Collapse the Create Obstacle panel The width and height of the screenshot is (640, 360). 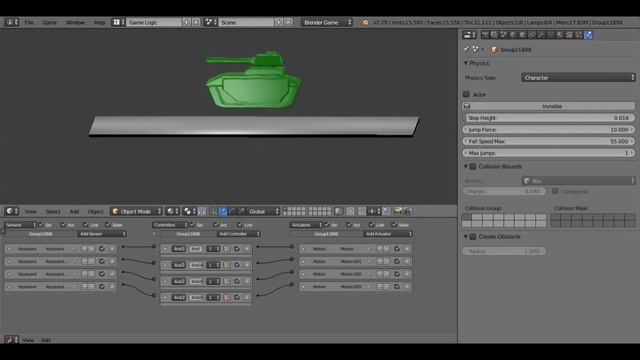click(x=466, y=237)
